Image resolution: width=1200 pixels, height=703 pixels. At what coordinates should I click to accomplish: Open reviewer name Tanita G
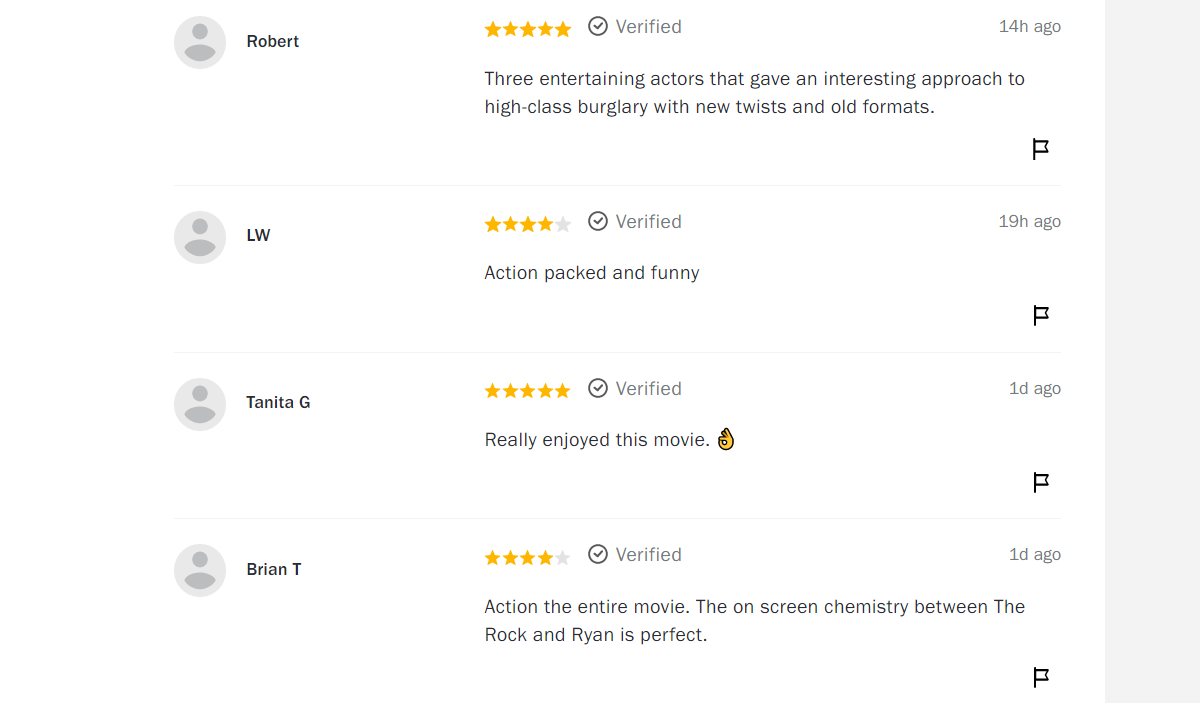[278, 402]
